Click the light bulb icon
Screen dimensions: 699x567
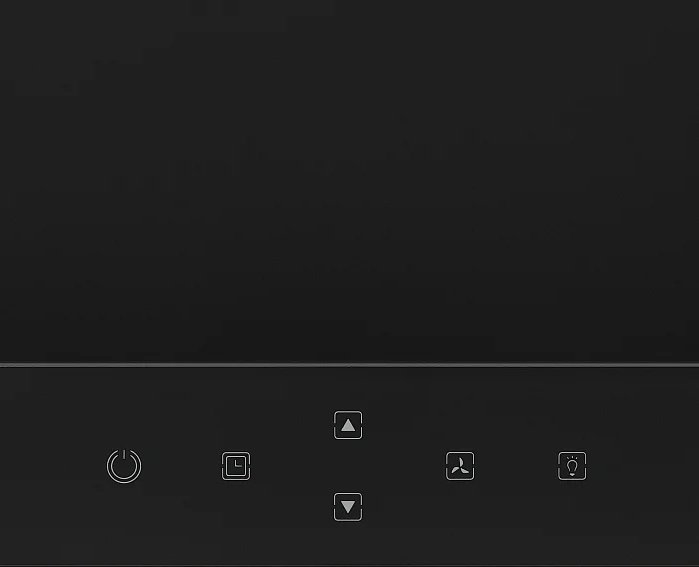point(572,466)
